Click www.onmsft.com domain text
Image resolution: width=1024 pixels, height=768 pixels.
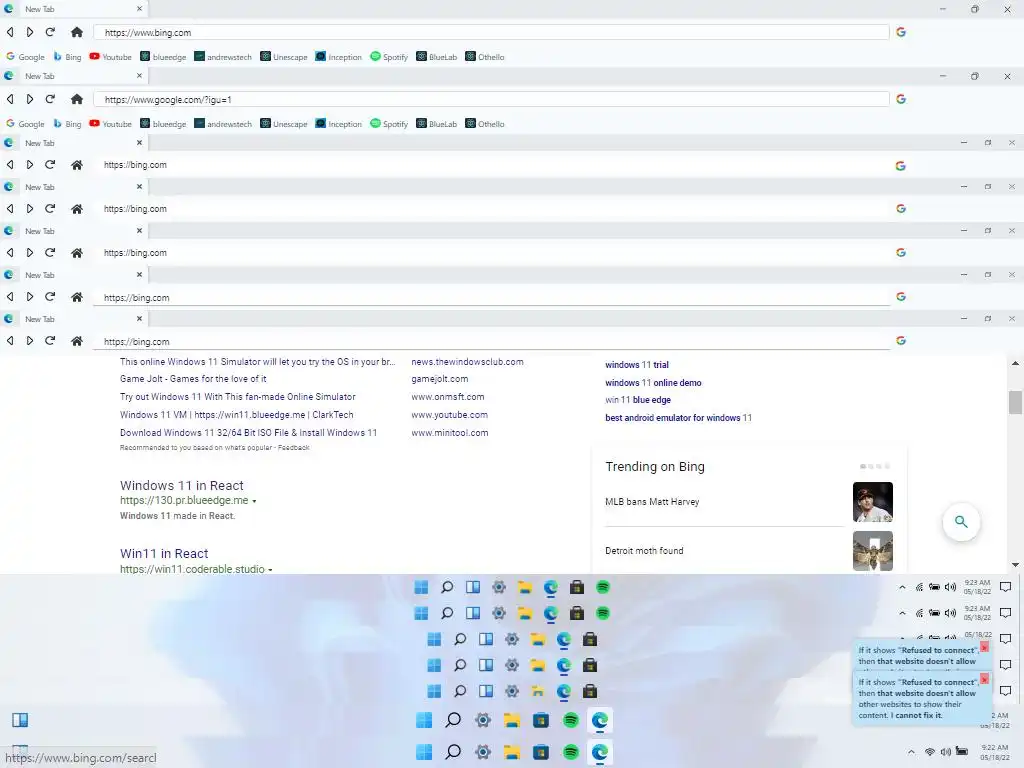point(447,396)
